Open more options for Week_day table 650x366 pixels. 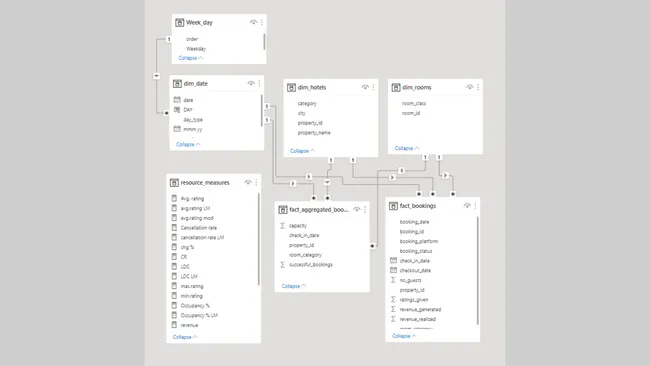(x=262, y=22)
